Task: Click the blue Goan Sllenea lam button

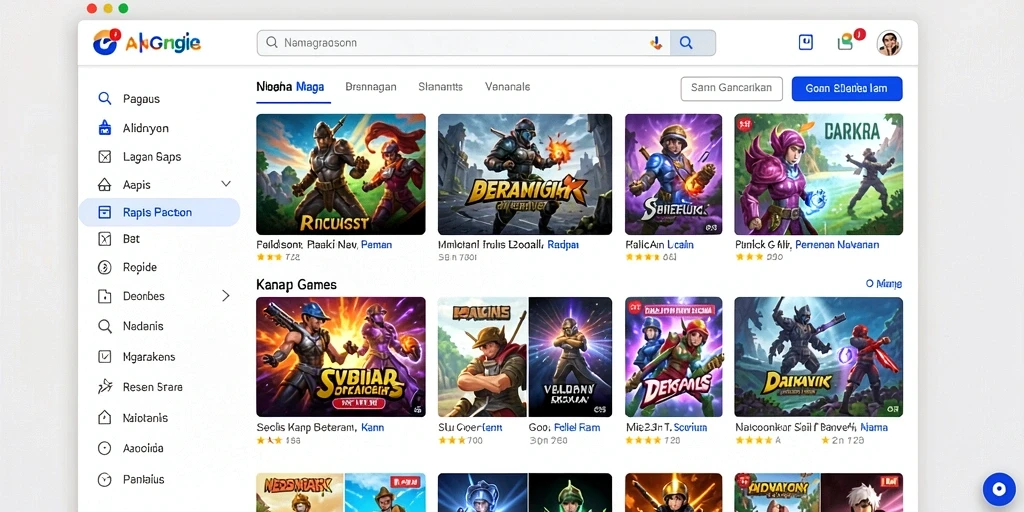Action: [x=846, y=88]
